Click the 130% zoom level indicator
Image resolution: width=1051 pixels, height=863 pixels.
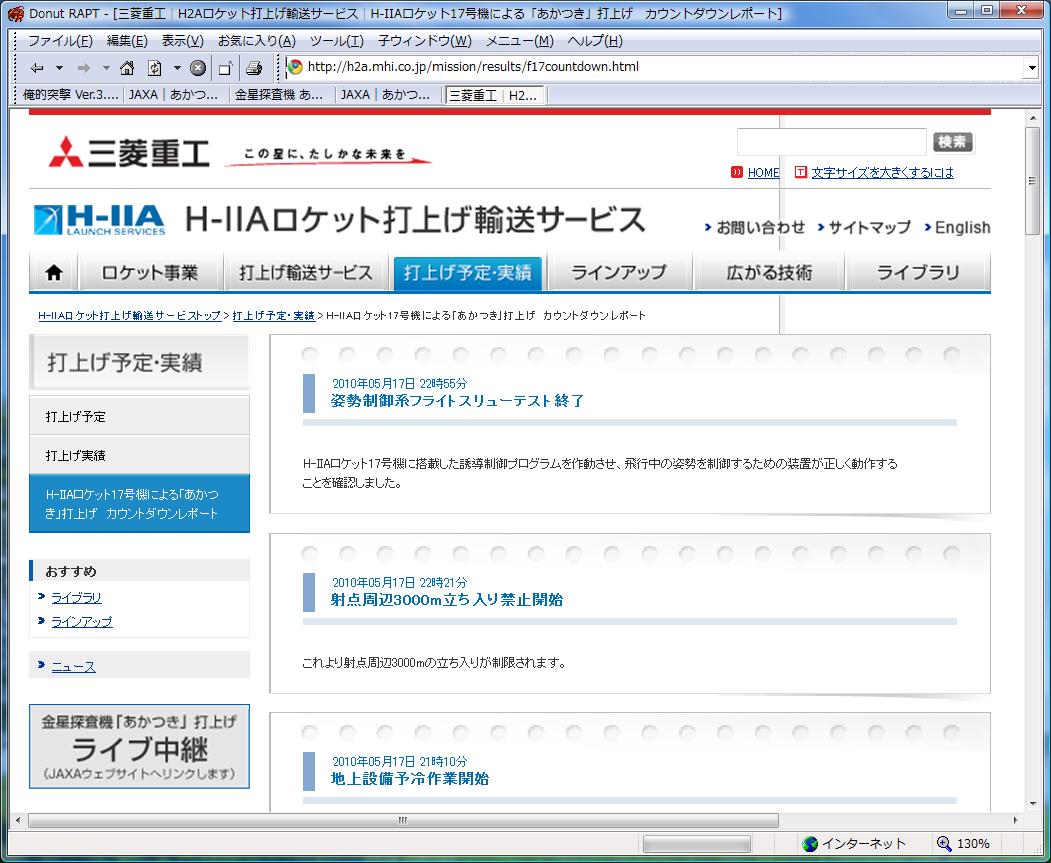point(973,844)
